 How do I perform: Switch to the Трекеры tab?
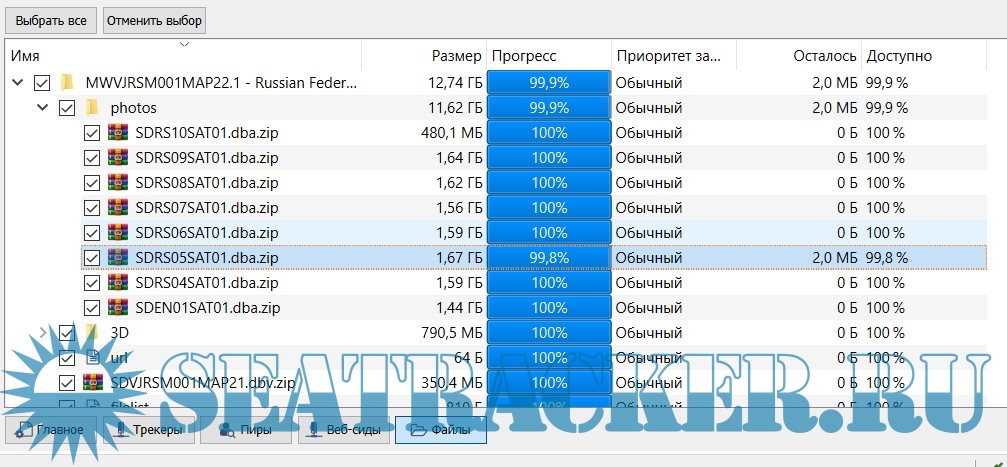(x=149, y=431)
